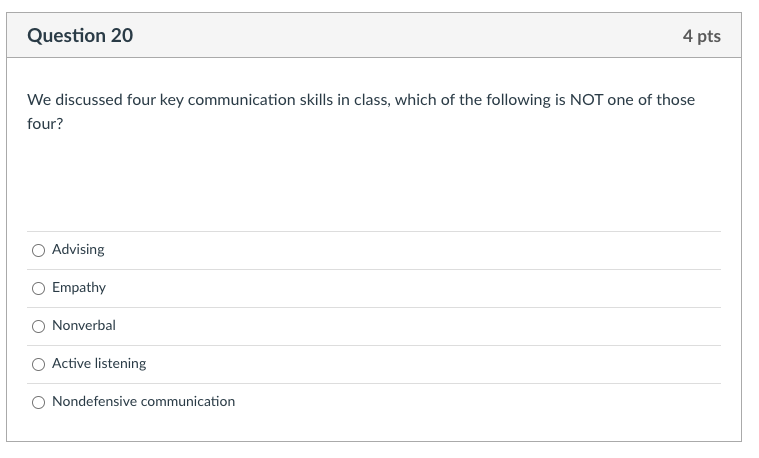Check the Nondefensive communication radio button

point(38,402)
